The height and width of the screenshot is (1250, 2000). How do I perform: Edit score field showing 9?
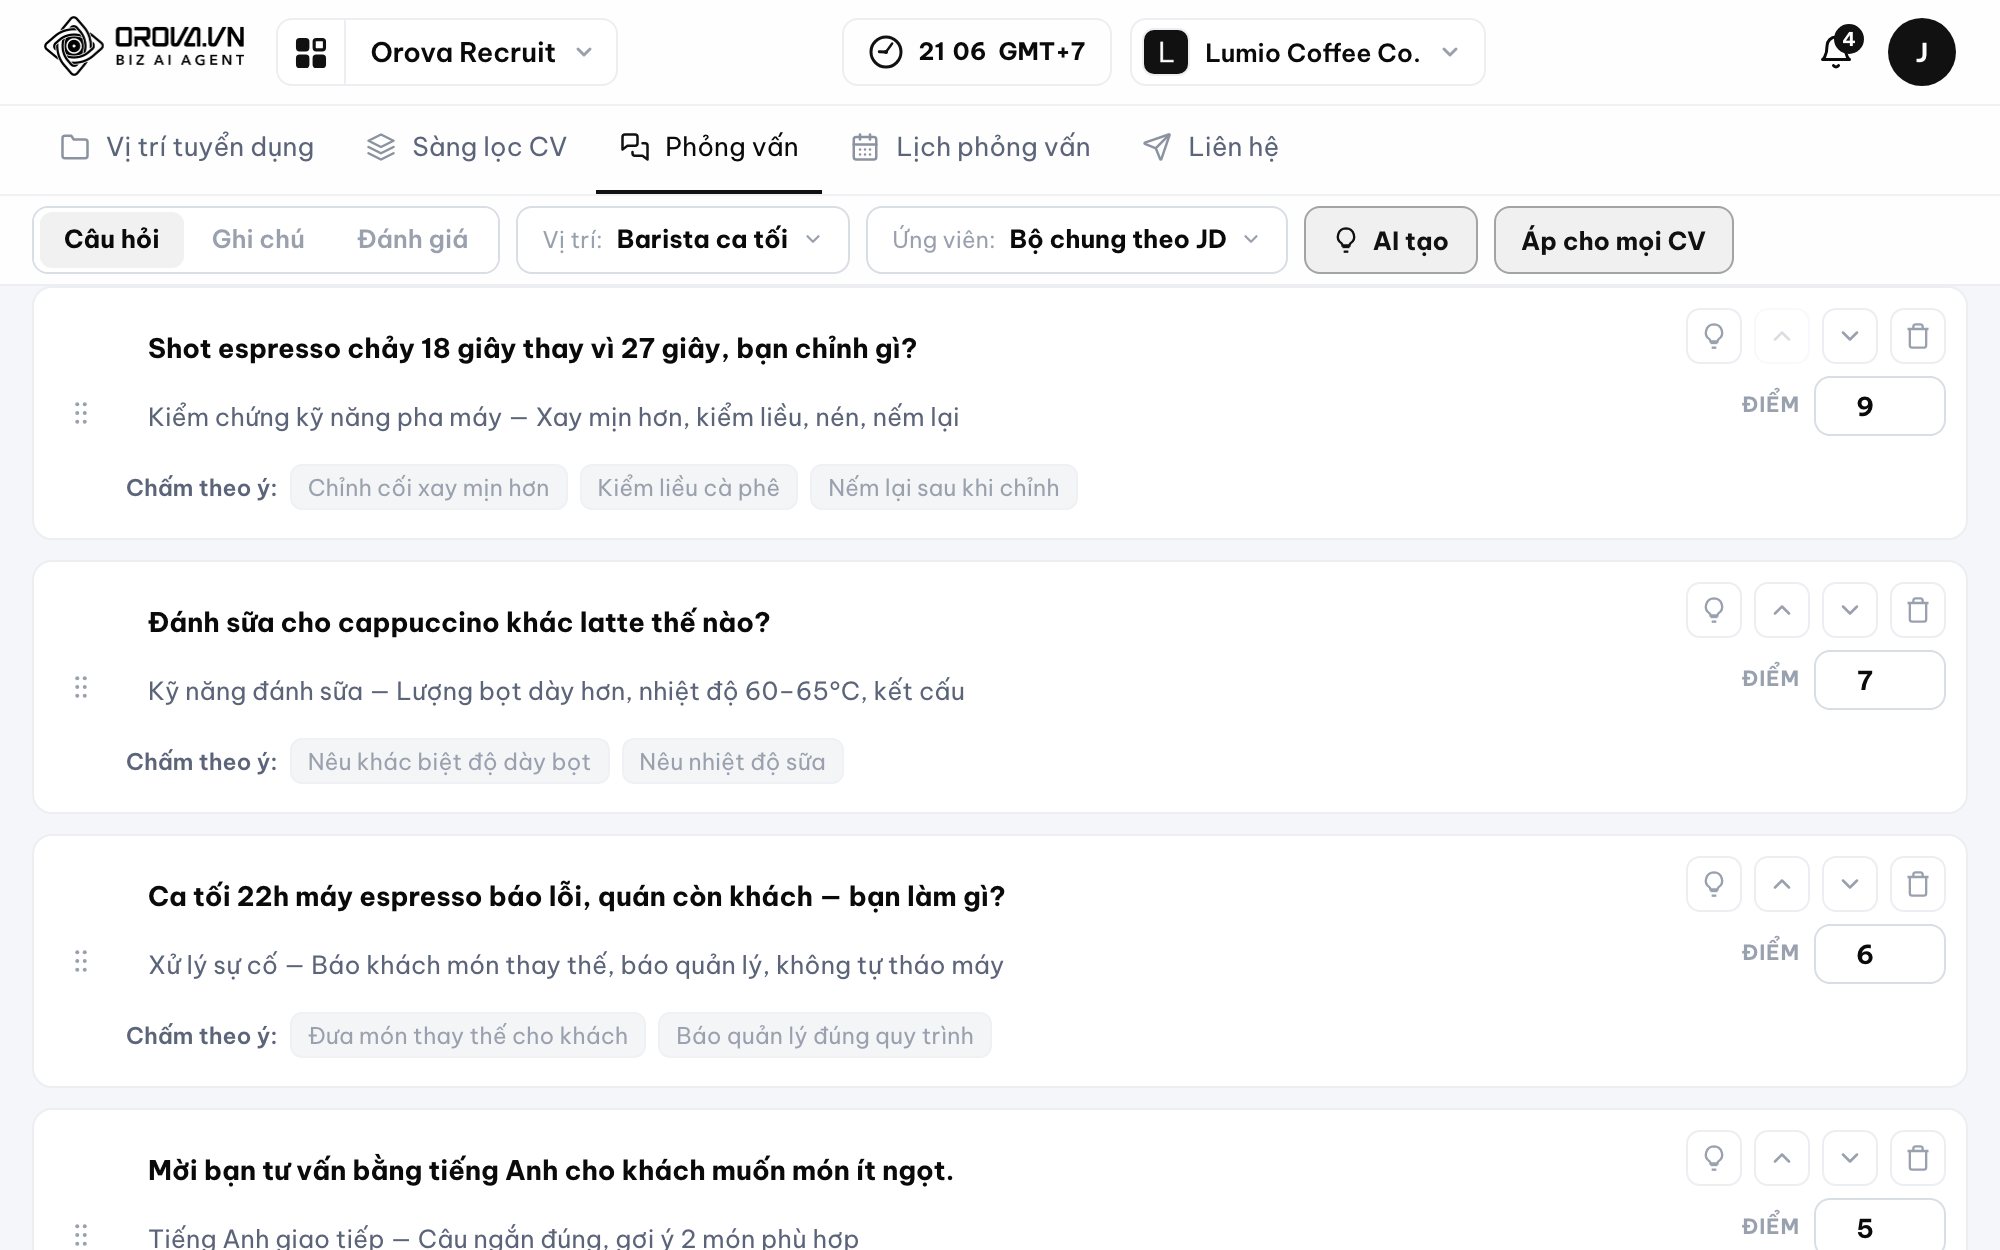click(x=1880, y=406)
